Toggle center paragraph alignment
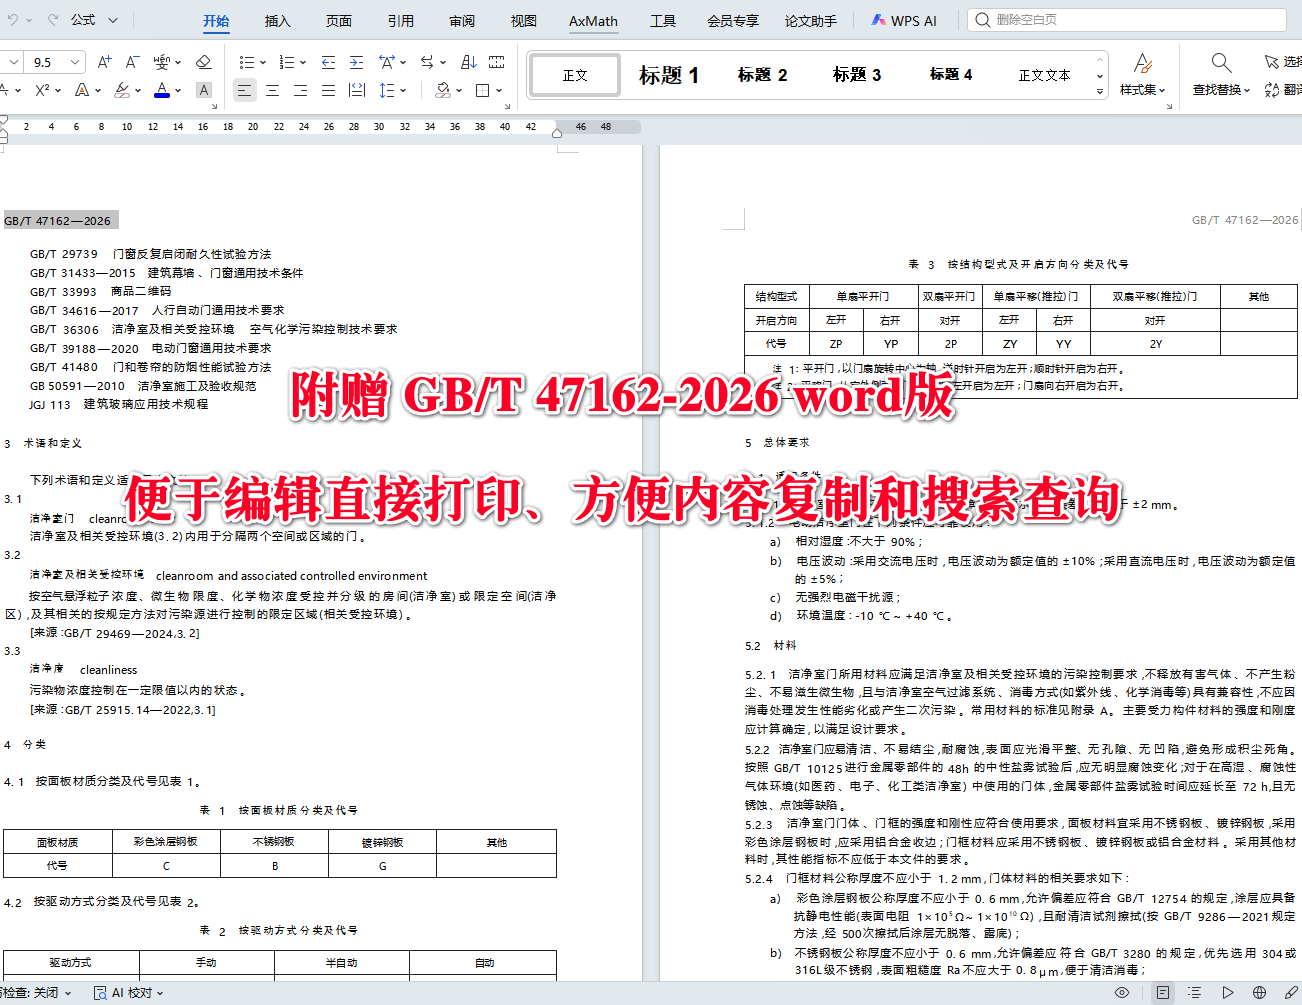1302x1005 pixels. point(271,90)
